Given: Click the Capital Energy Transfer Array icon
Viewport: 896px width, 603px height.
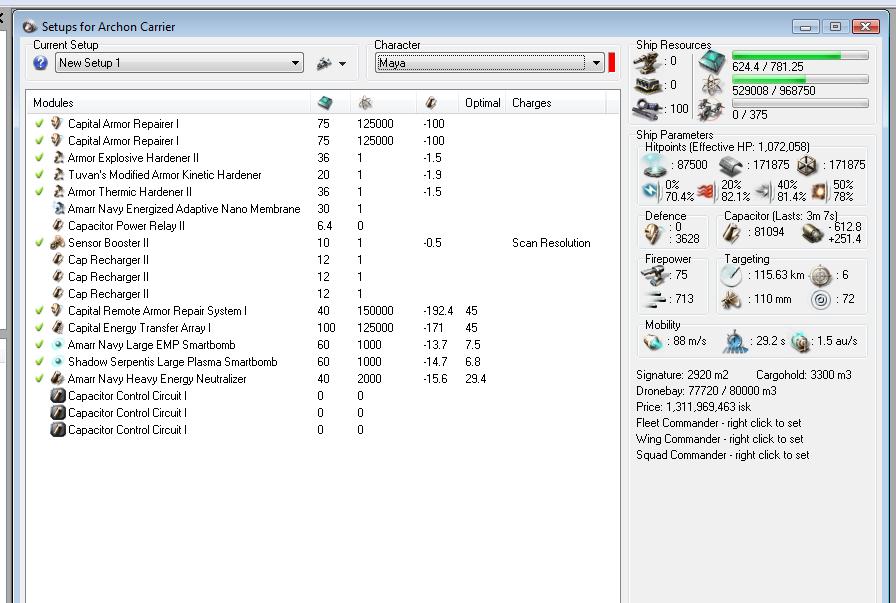Looking at the screenshot, I should pyautogui.click(x=58, y=328).
